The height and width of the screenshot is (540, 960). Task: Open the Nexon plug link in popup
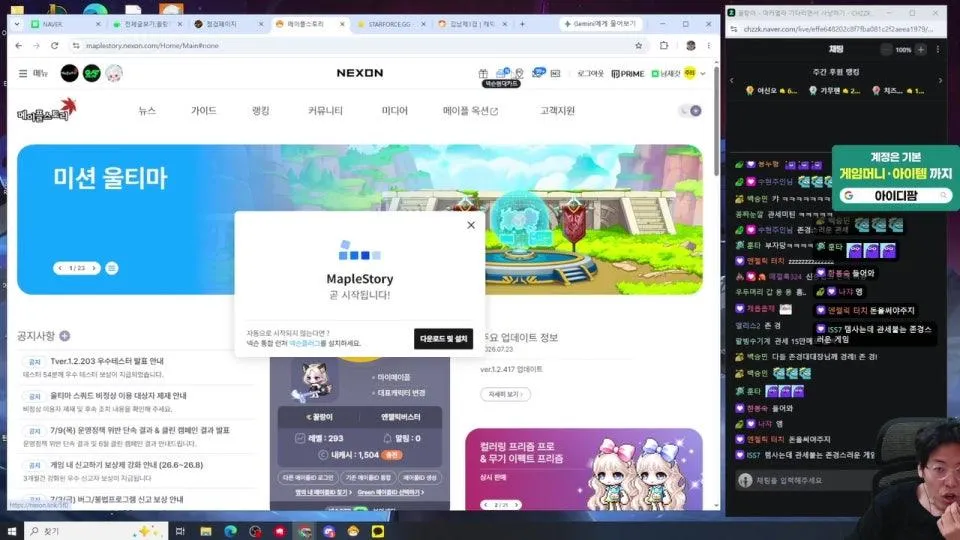[304, 343]
